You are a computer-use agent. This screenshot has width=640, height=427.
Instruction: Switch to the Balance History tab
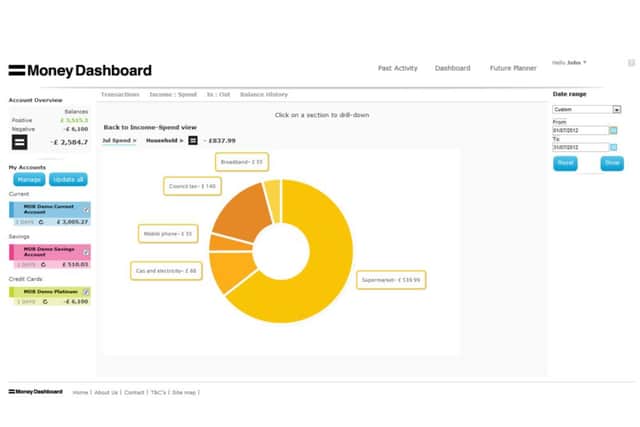click(264, 94)
